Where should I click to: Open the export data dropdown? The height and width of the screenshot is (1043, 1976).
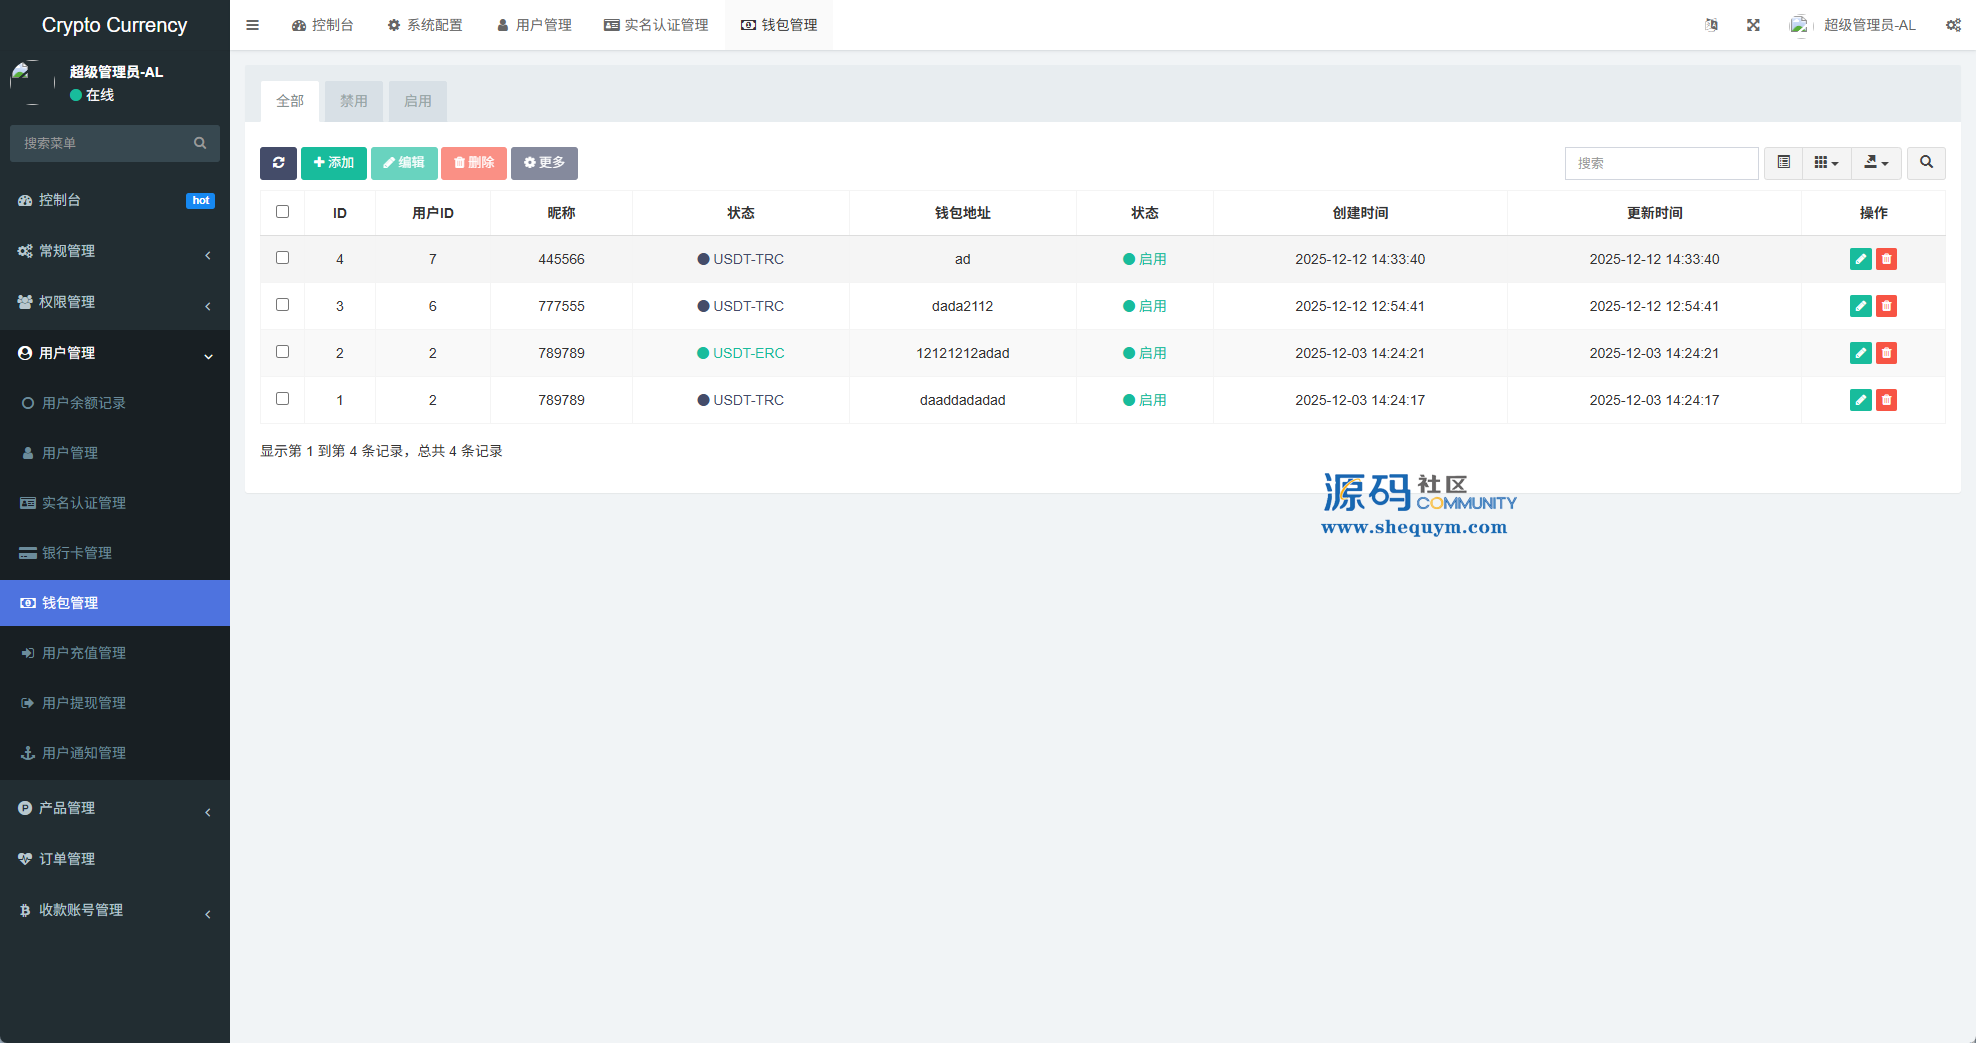1876,163
